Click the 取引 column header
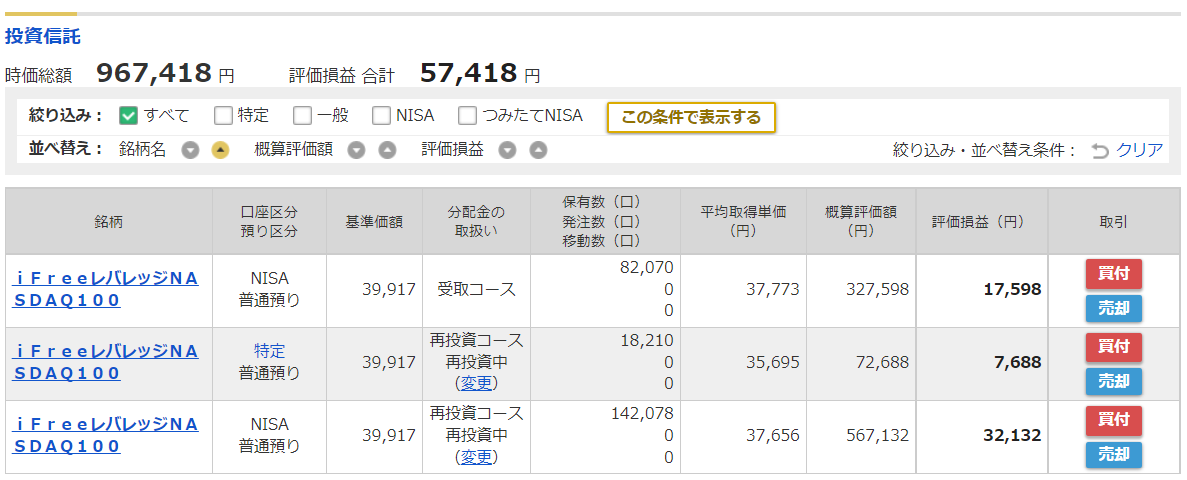 [1114, 222]
